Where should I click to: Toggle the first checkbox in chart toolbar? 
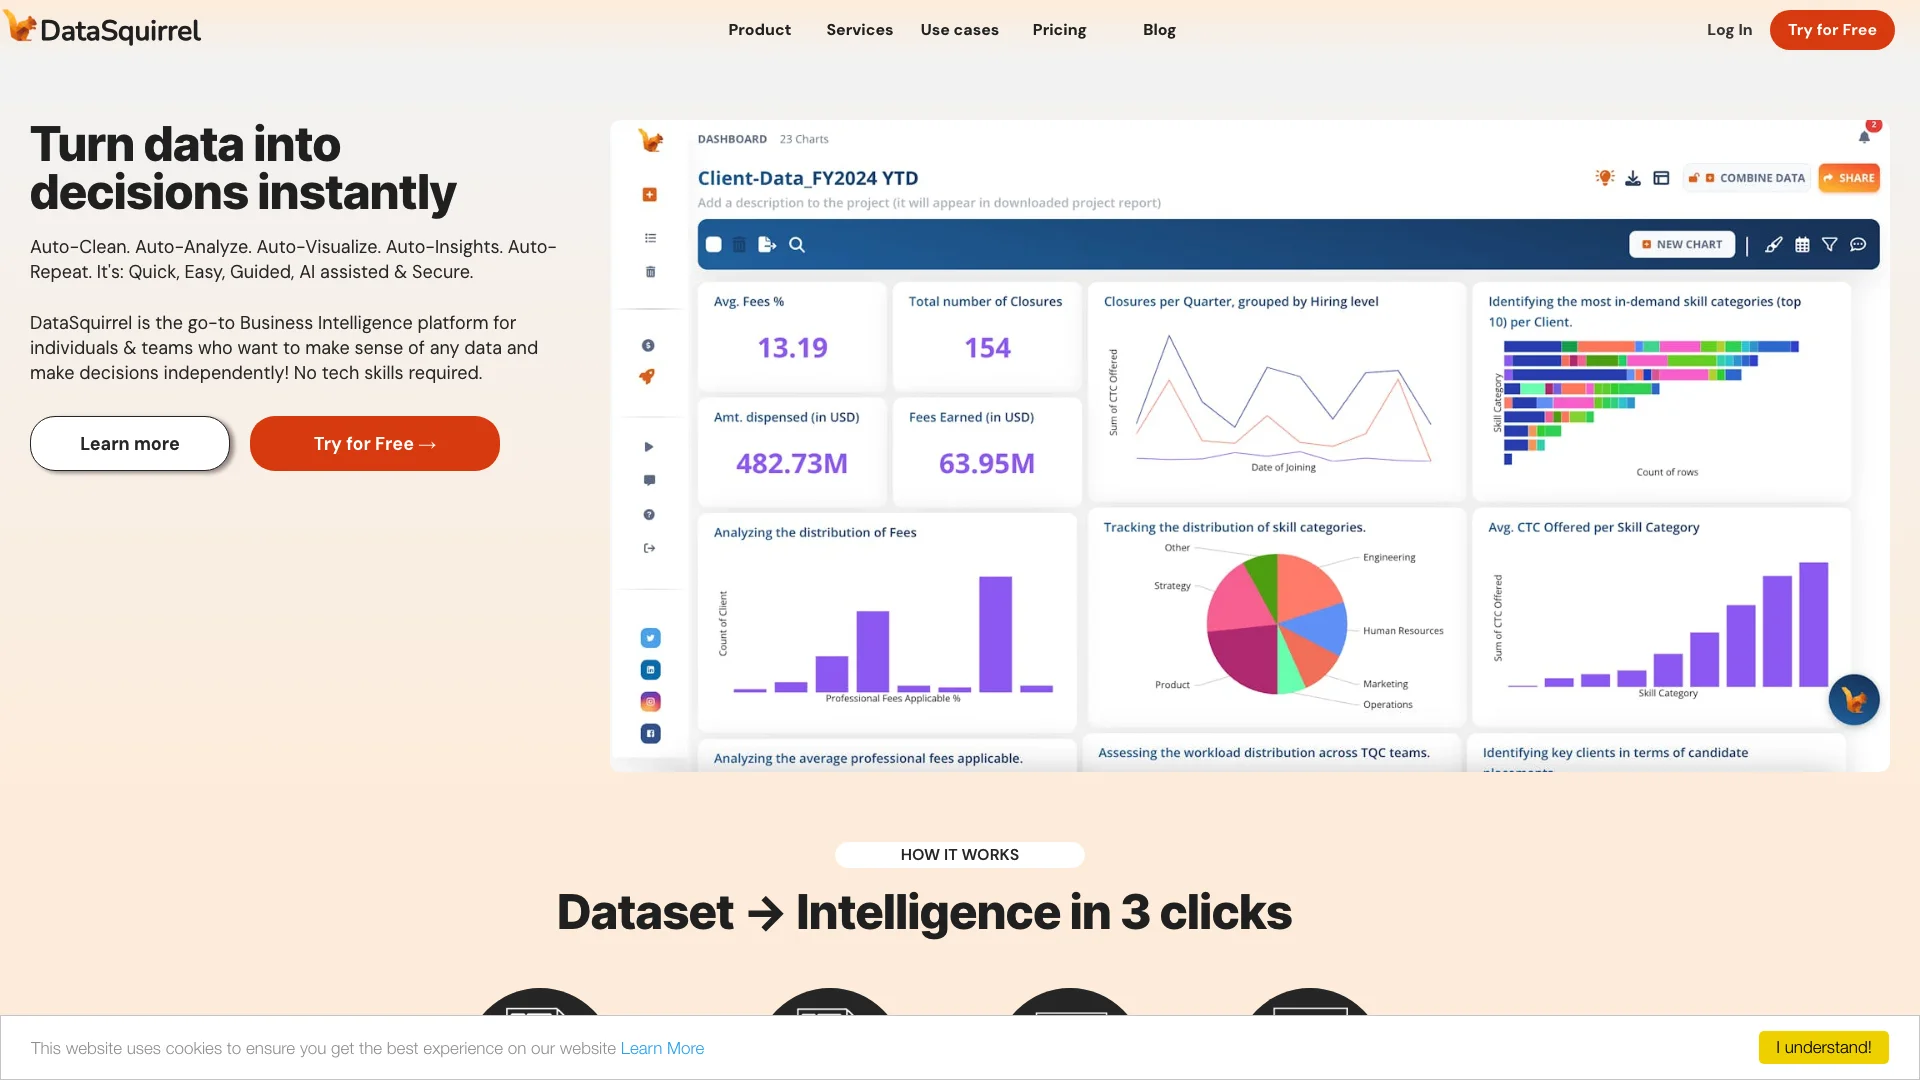(x=713, y=244)
